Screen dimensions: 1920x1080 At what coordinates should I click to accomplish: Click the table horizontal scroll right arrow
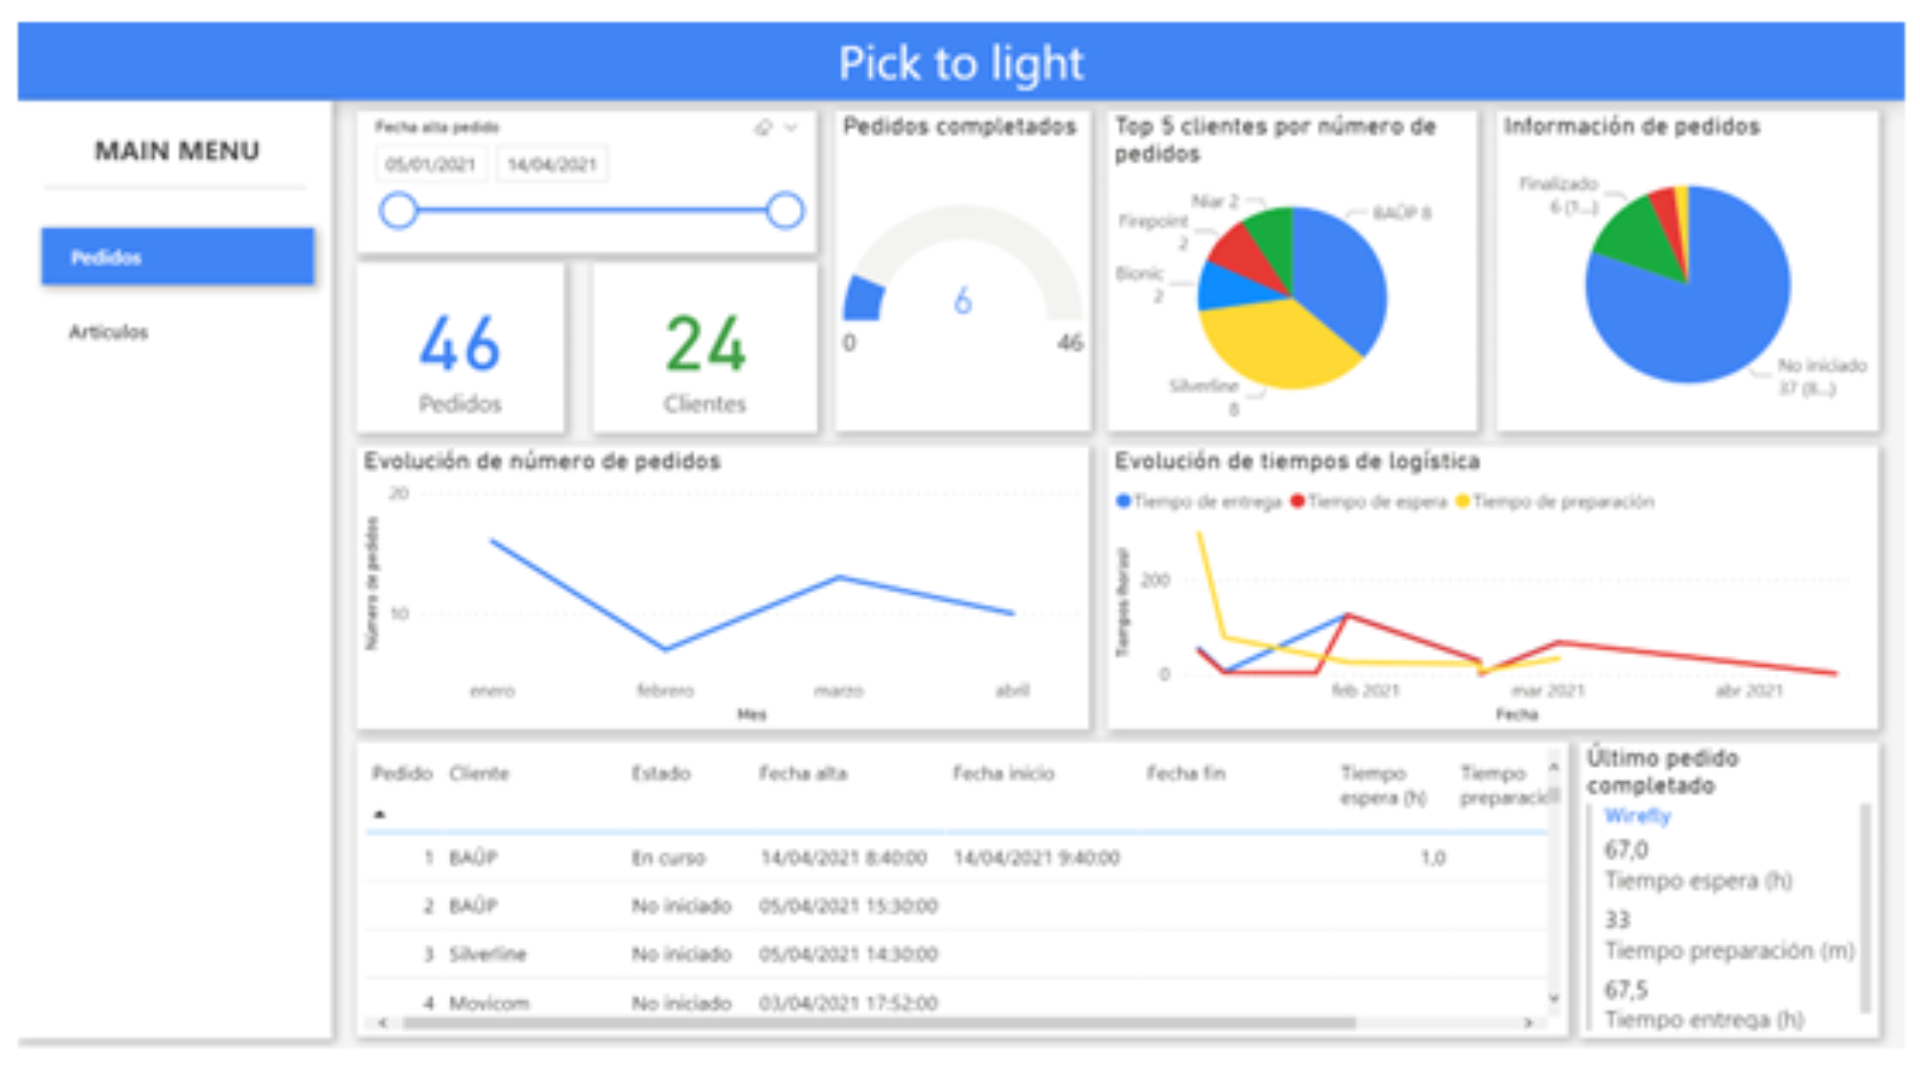point(1527,1022)
